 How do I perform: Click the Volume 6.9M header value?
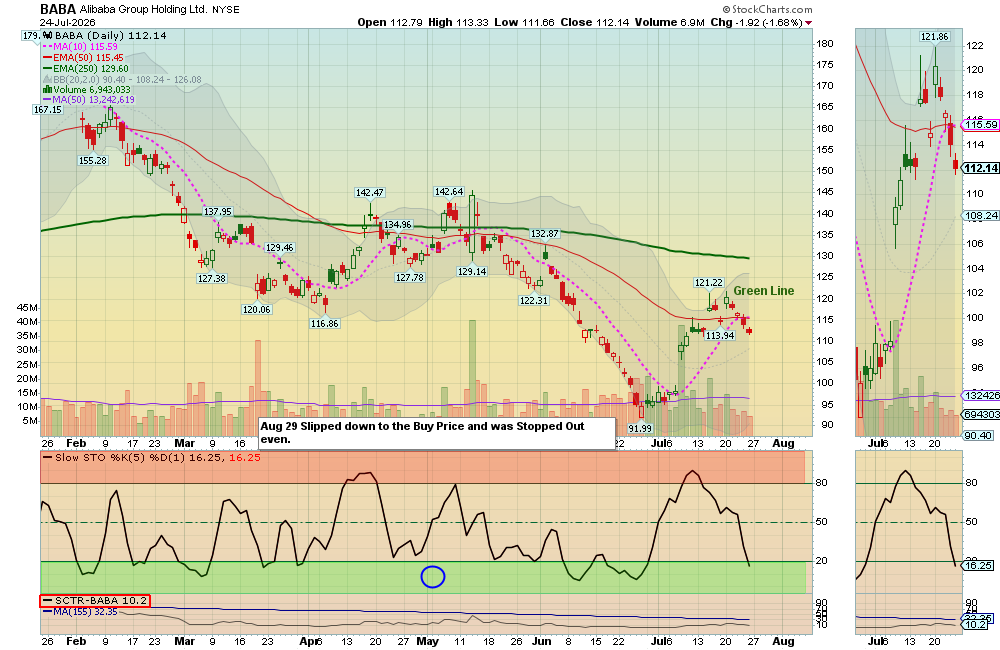670,22
